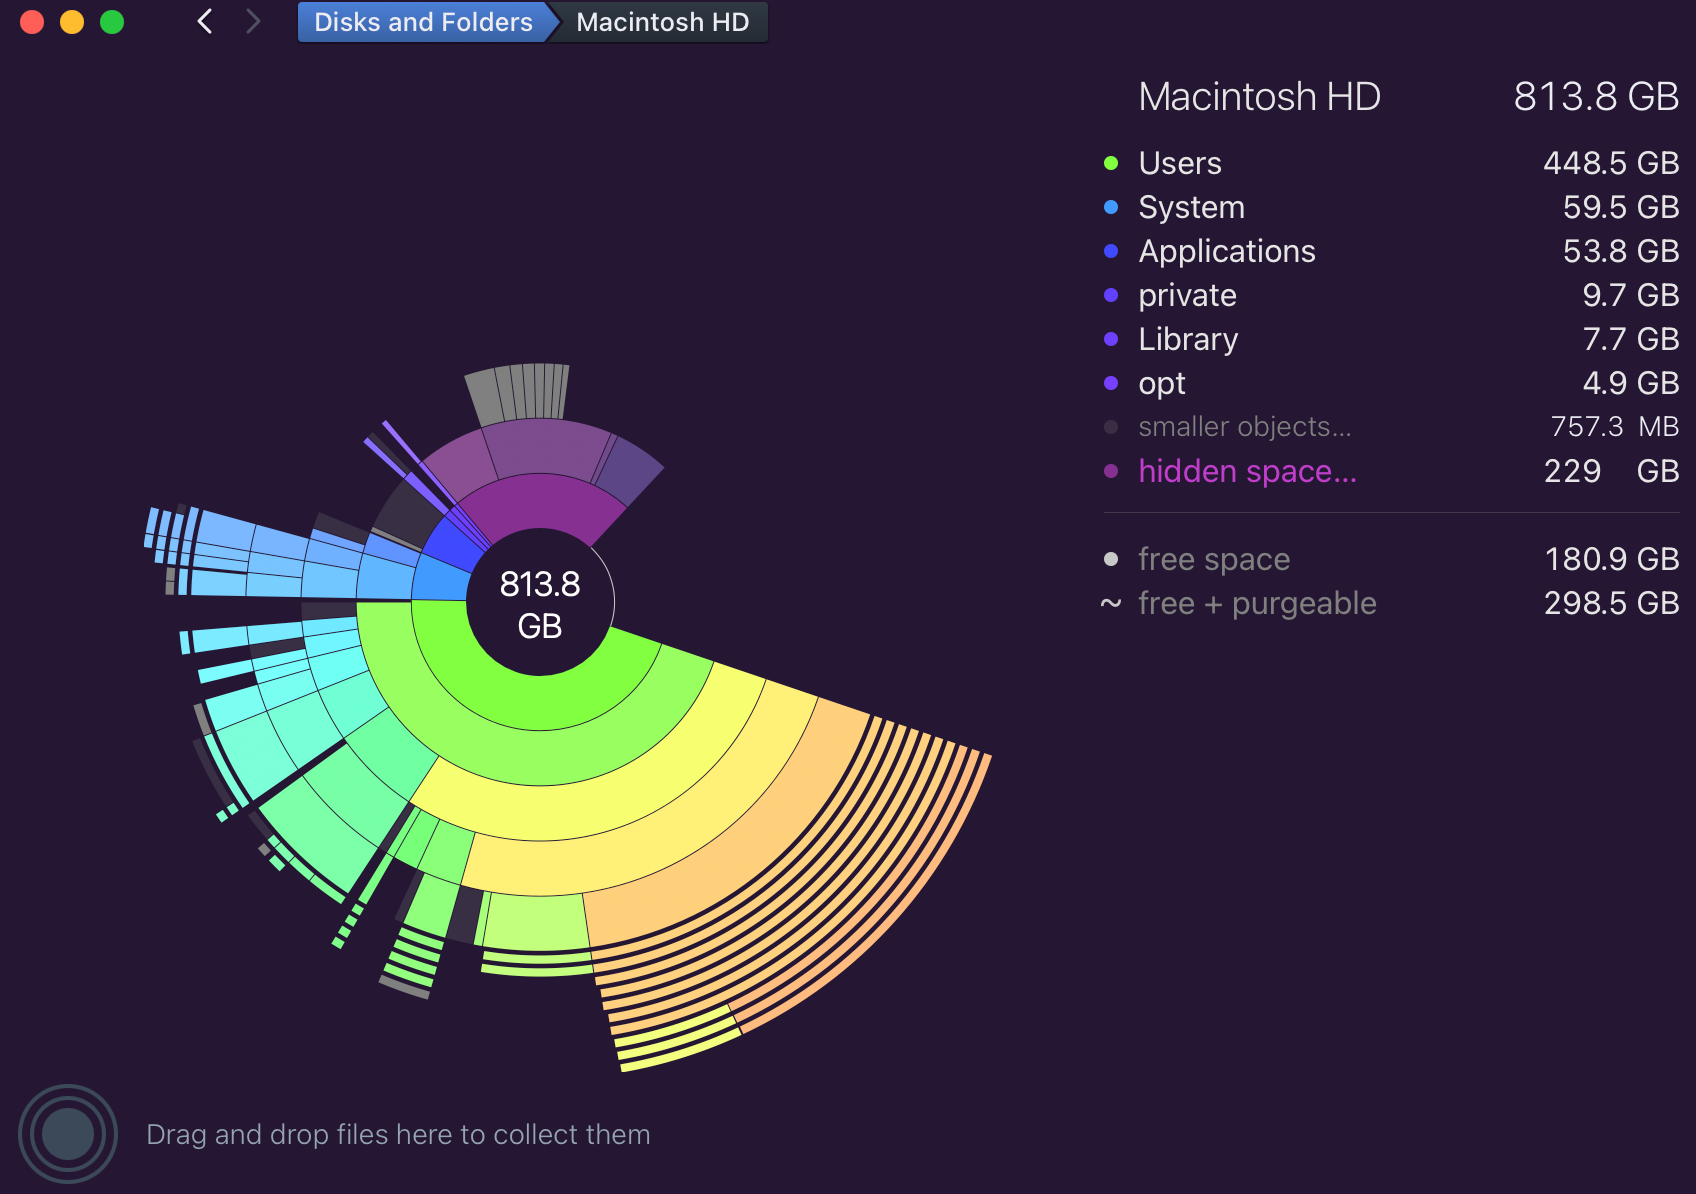Image resolution: width=1696 pixels, height=1194 pixels.
Task: Click the 298.5 GB purgeable value
Action: pyautogui.click(x=1612, y=603)
